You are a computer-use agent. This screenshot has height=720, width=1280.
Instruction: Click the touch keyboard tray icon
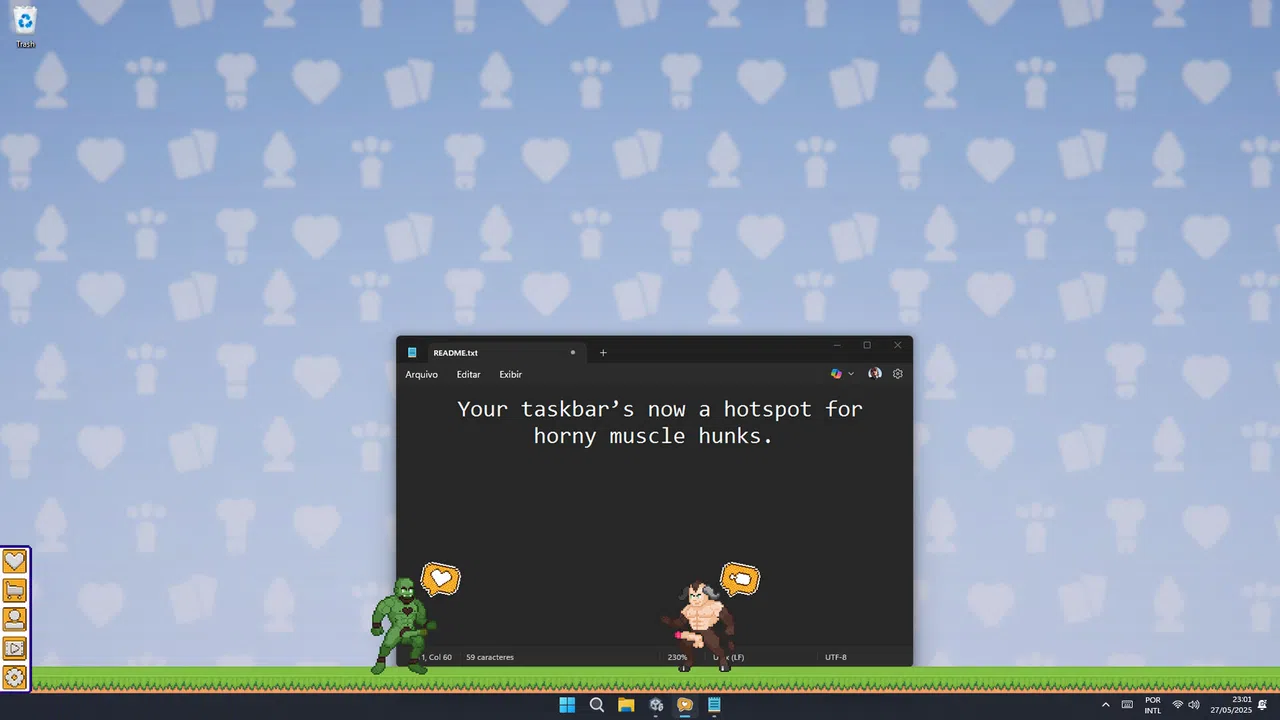point(1127,705)
